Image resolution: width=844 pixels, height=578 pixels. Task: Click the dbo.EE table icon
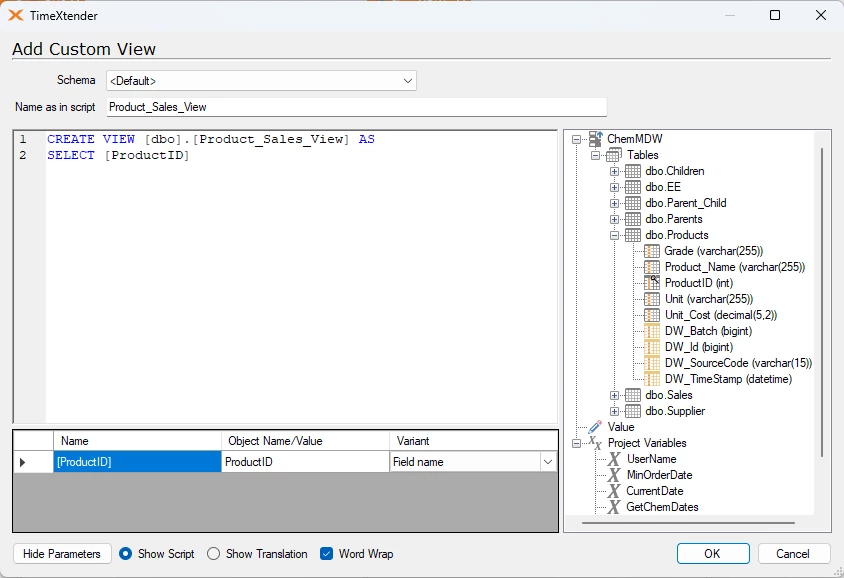(x=632, y=187)
